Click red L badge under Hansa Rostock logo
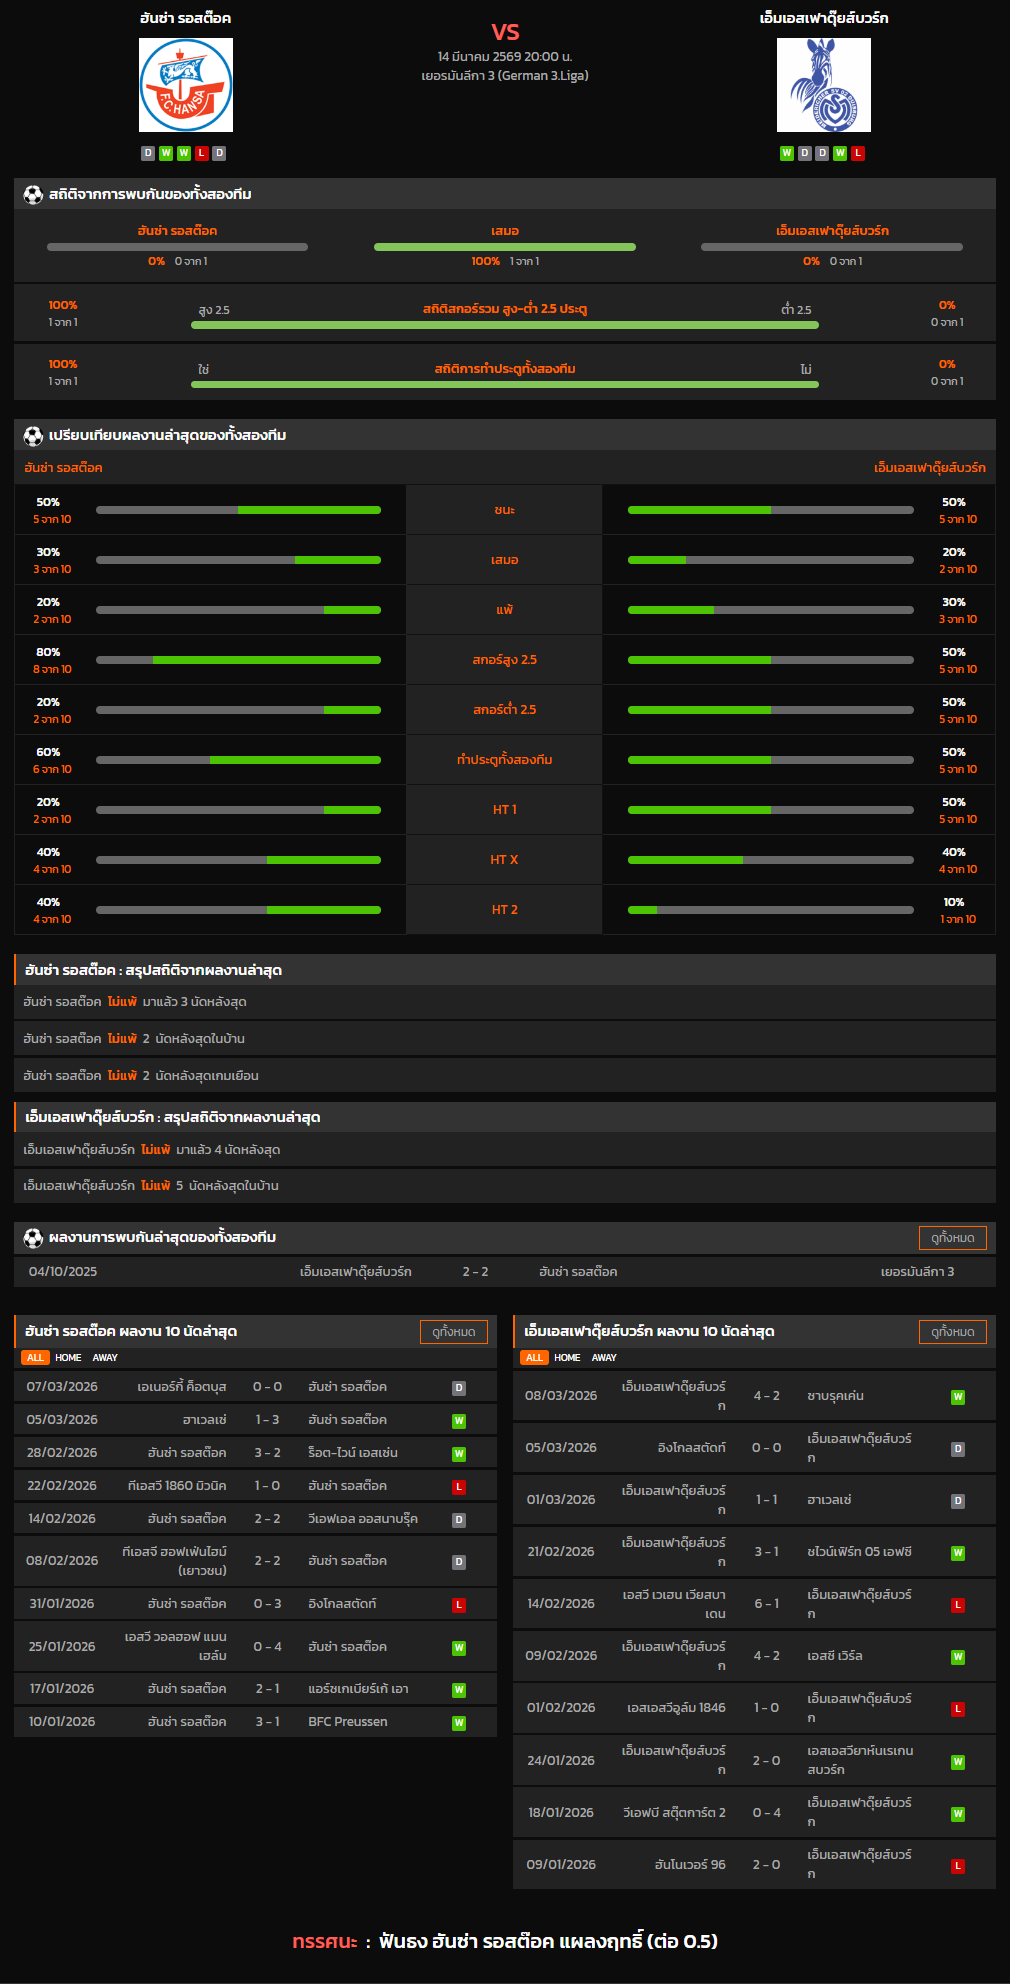 tap(202, 153)
